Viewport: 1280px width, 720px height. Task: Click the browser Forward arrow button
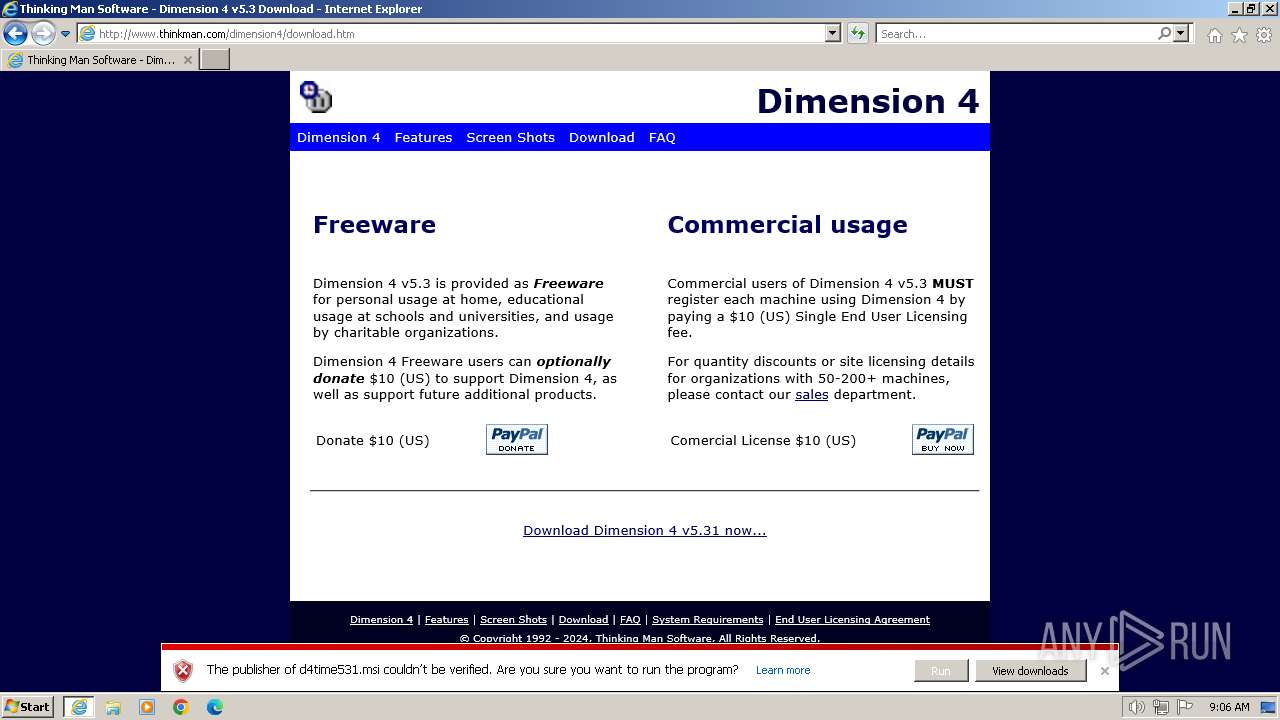pos(42,33)
